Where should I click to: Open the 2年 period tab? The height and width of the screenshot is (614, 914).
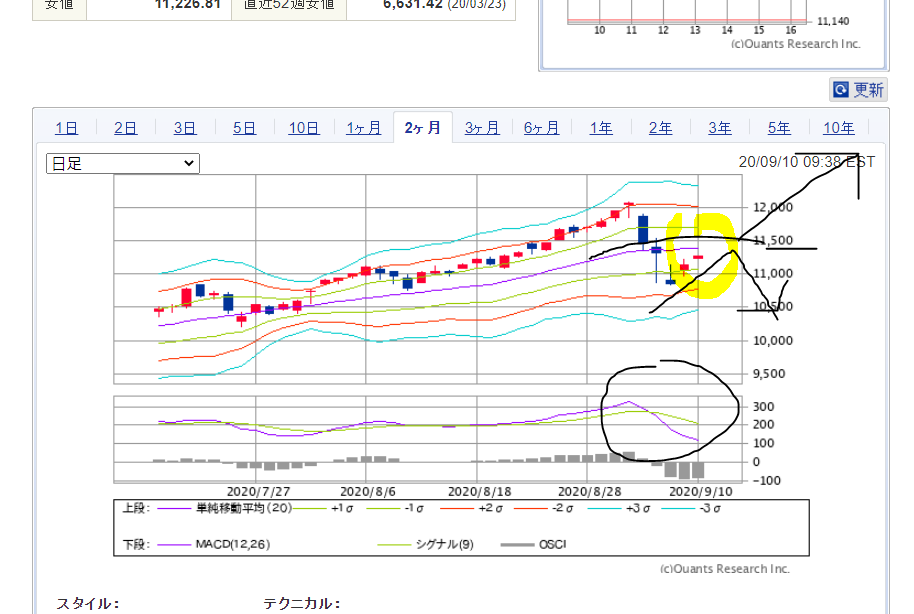660,128
